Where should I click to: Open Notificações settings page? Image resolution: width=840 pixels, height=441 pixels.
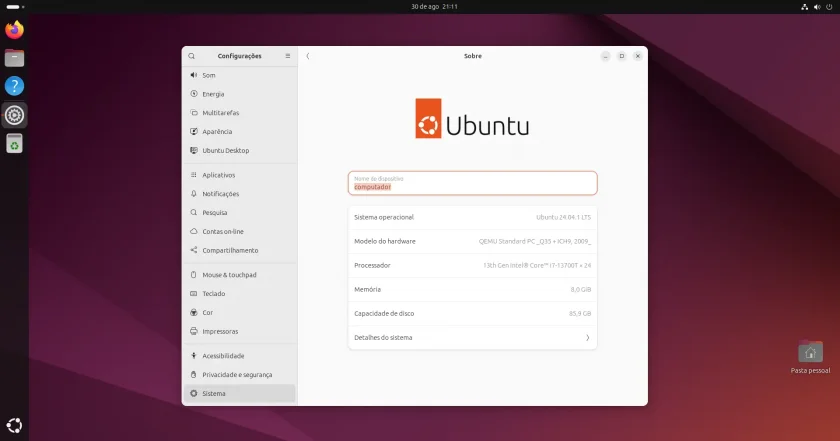(x=239, y=193)
